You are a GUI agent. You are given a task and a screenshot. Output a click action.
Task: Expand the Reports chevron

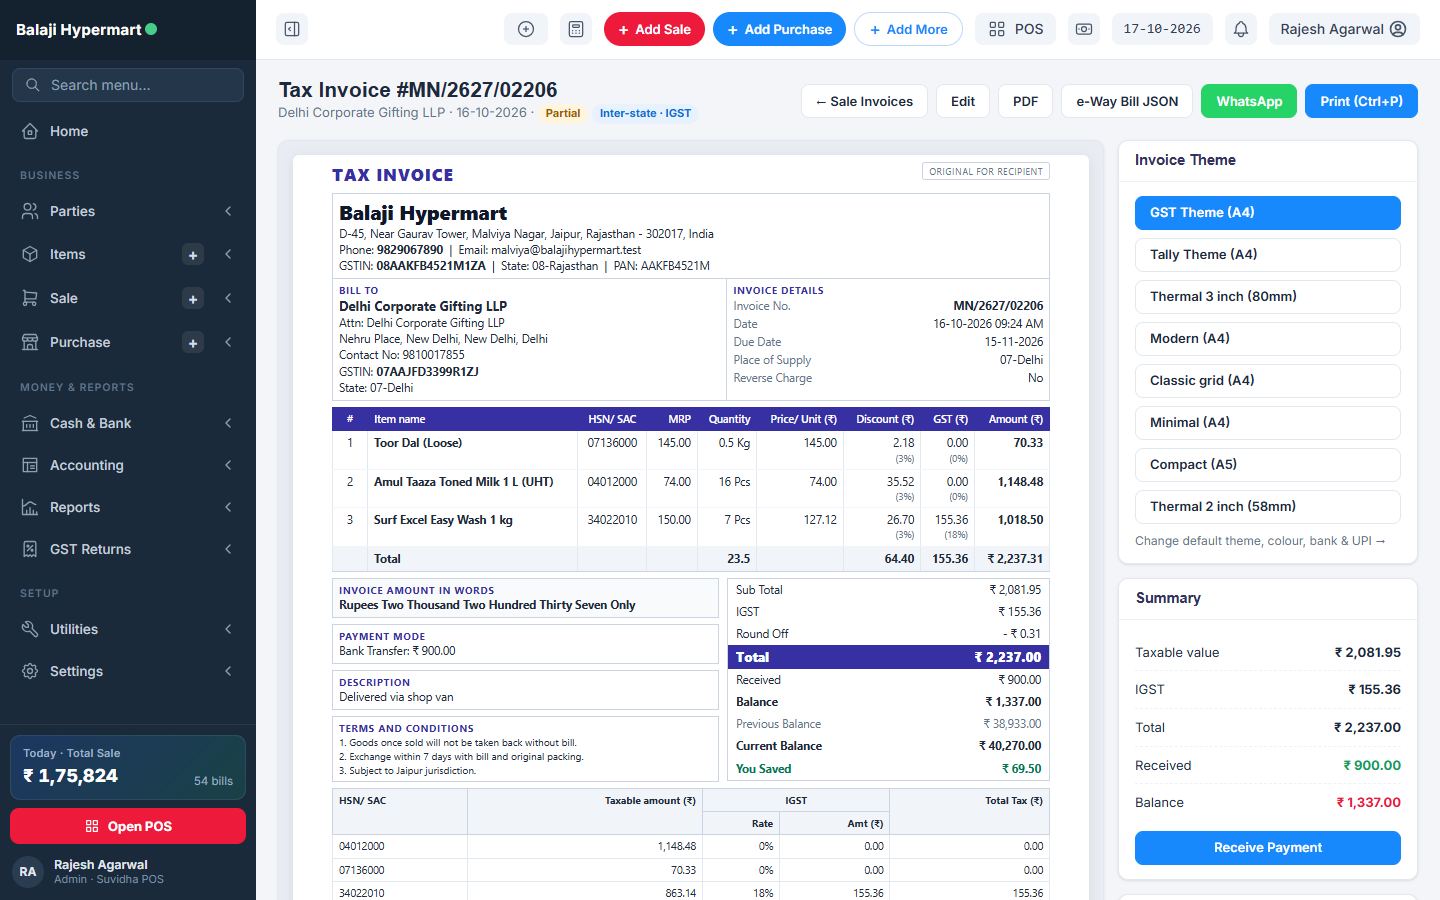point(228,507)
